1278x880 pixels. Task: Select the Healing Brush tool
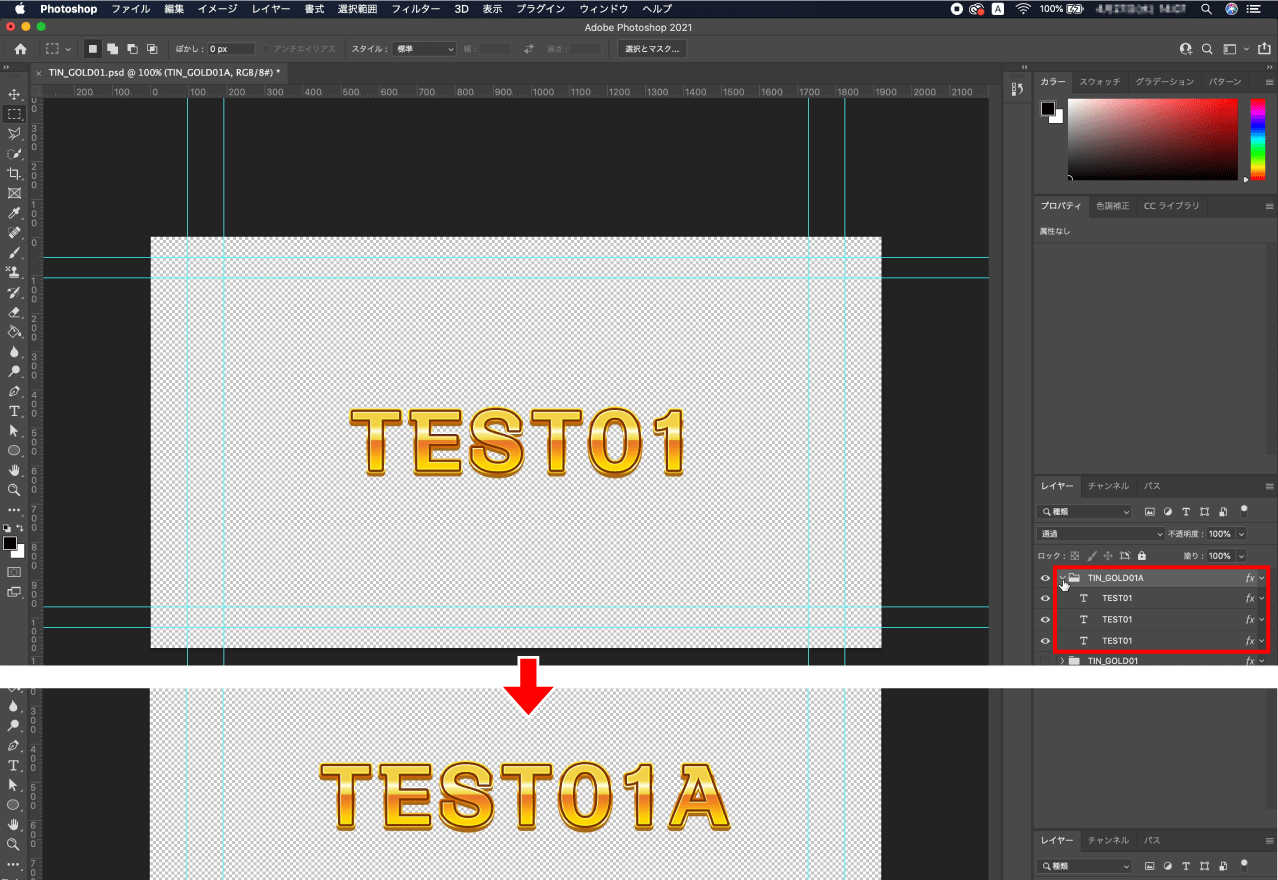tap(14, 233)
